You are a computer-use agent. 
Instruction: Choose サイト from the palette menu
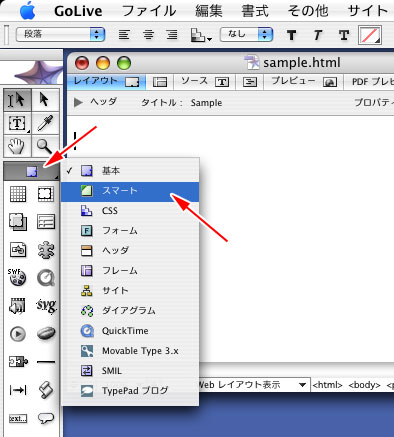(x=130, y=291)
